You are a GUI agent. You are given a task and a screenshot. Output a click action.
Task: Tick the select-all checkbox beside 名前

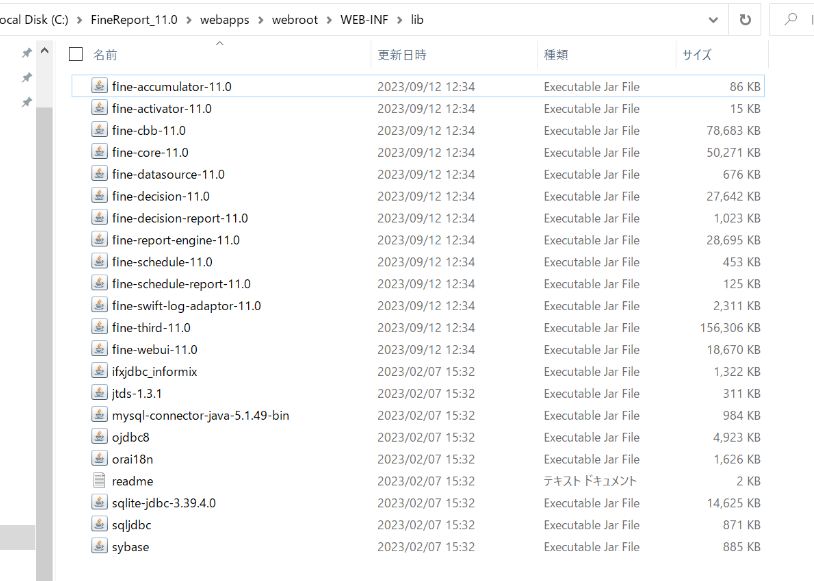pyautogui.click(x=76, y=54)
